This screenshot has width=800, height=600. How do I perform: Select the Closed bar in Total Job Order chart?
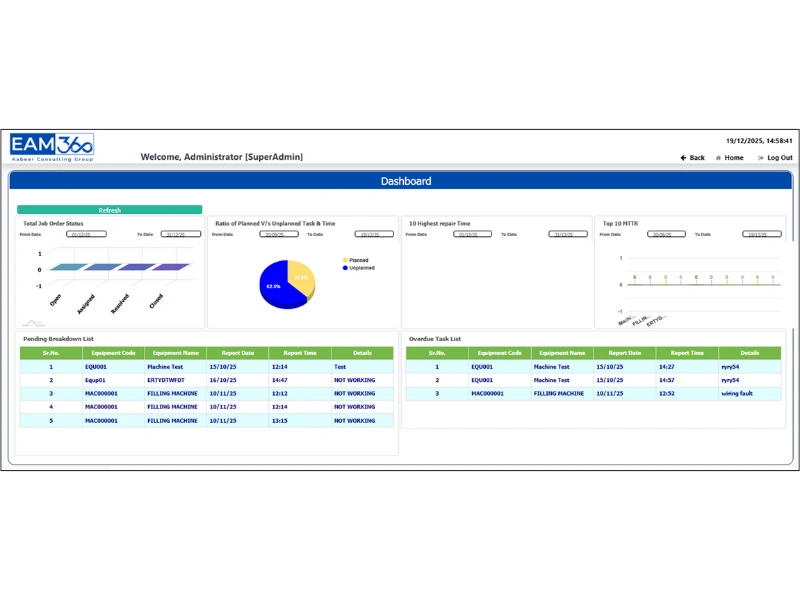pos(168,268)
